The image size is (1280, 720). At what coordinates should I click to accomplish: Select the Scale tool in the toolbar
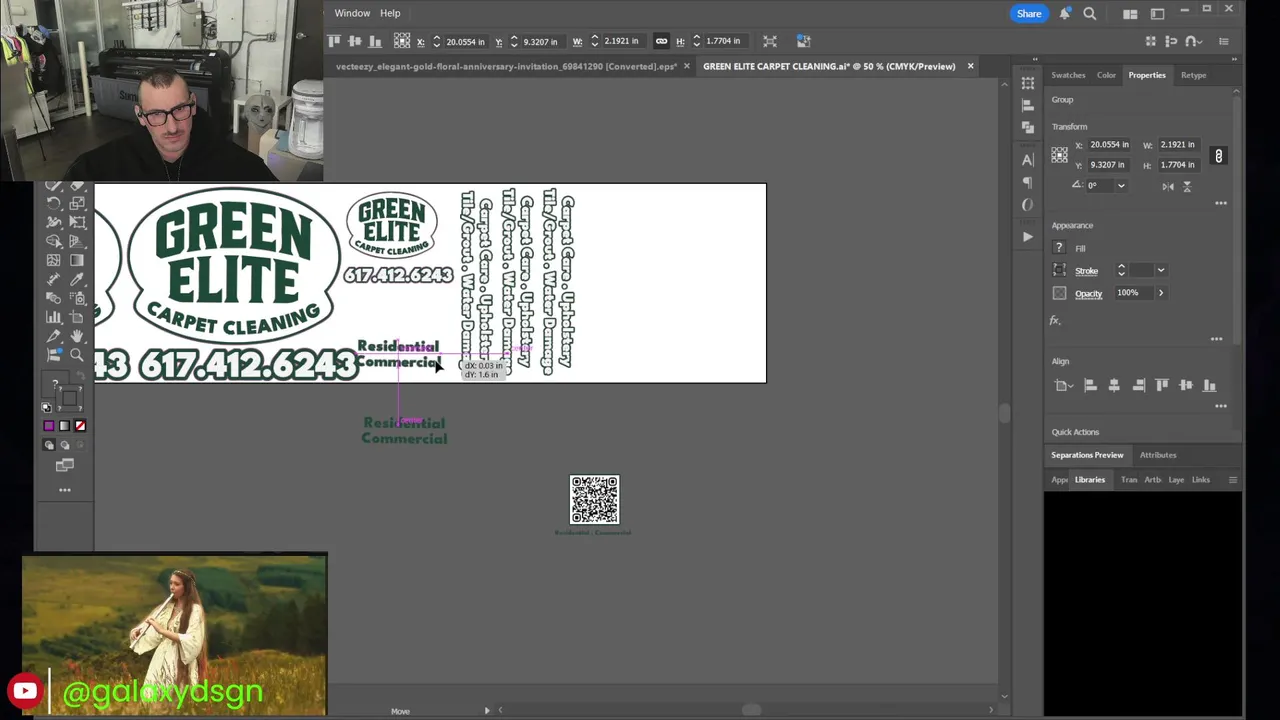[77, 202]
